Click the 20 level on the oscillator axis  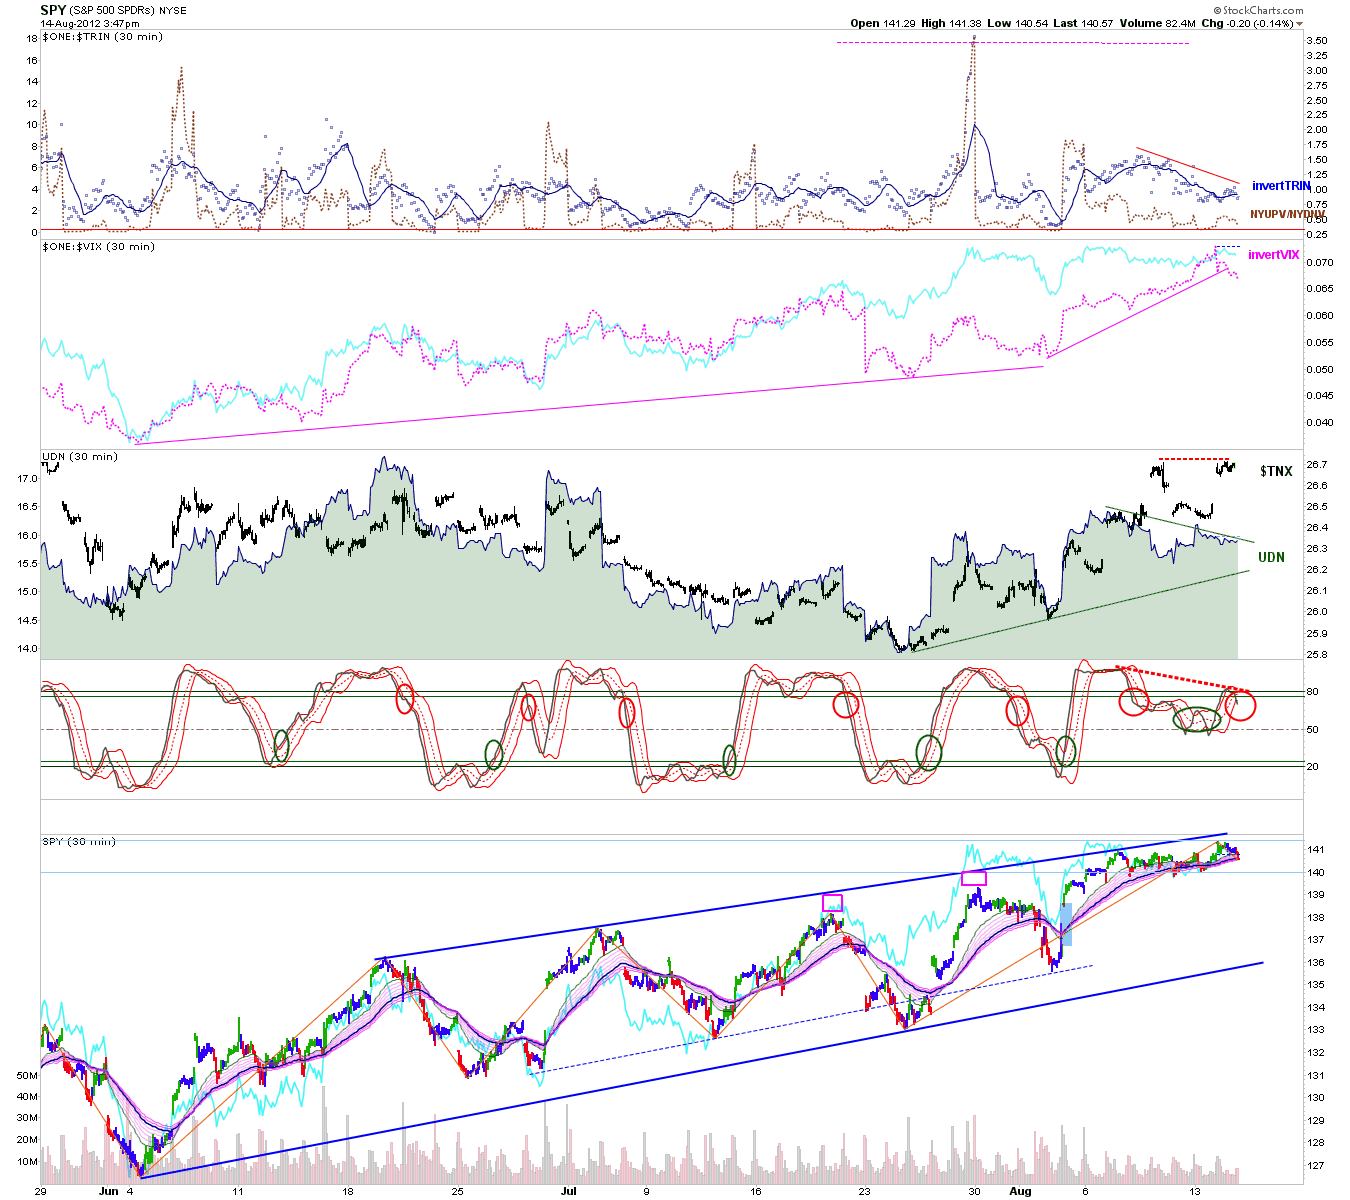pos(1312,766)
